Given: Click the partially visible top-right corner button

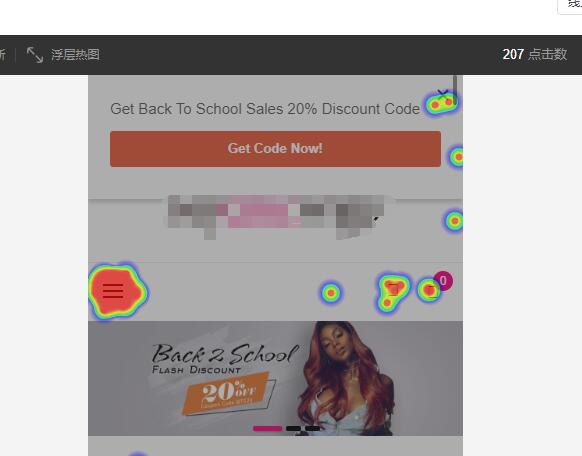Looking at the screenshot, I should tap(570, 7).
